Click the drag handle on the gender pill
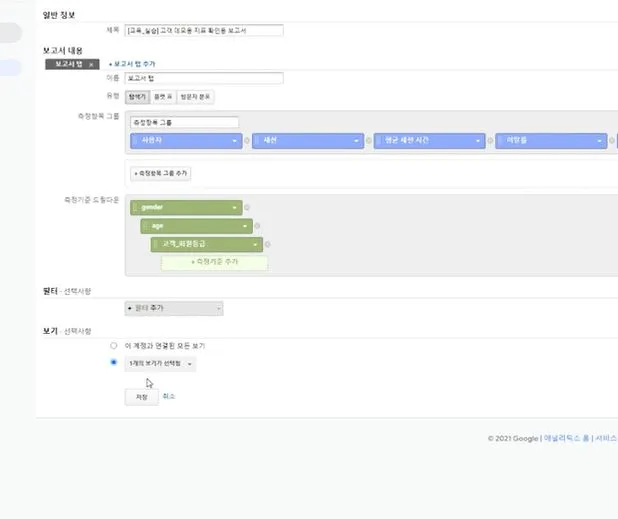The image size is (618, 519). [135, 207]
